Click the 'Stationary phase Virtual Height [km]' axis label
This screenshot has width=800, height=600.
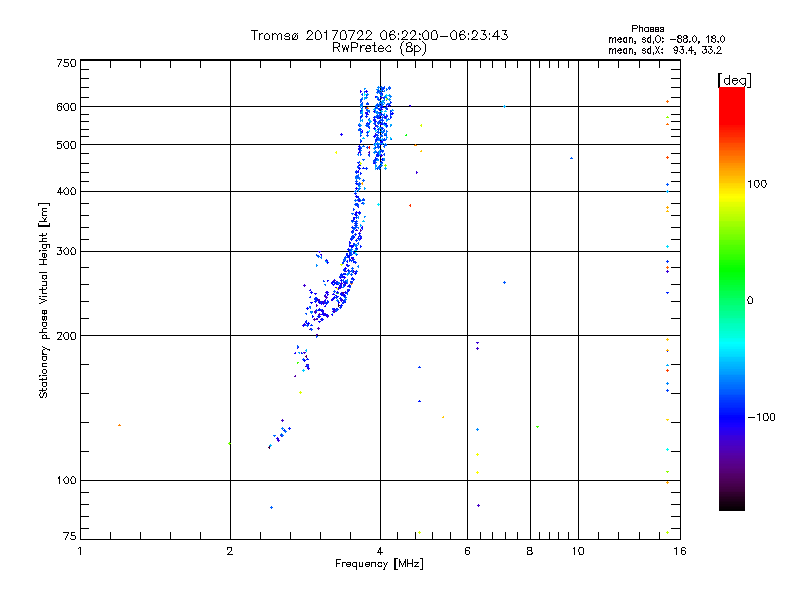[x=44, y=301]
